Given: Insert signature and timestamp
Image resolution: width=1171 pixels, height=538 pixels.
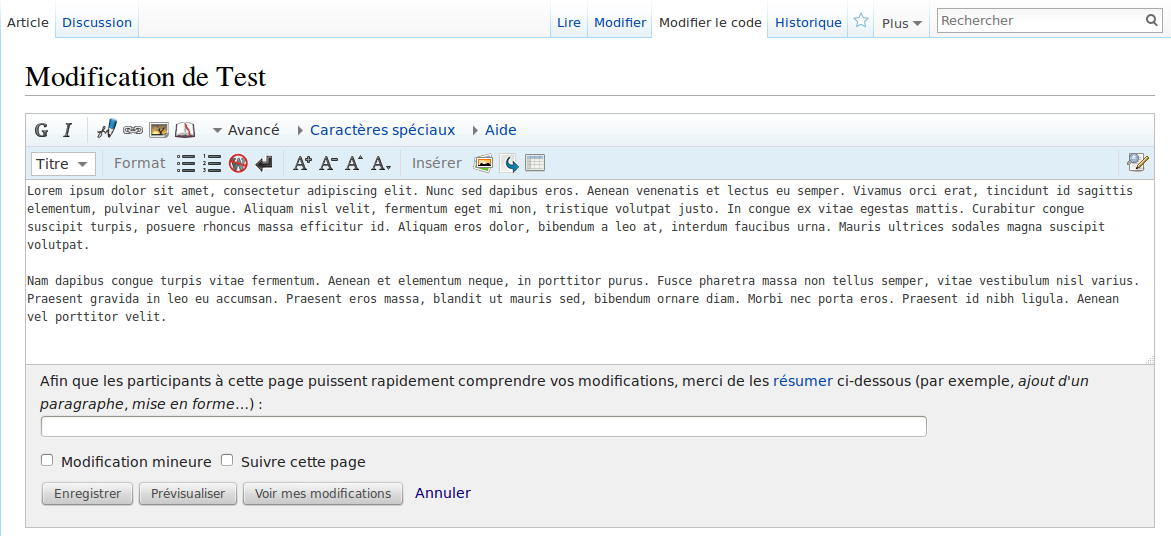Looking at the screenshot, I should point(108,129).
